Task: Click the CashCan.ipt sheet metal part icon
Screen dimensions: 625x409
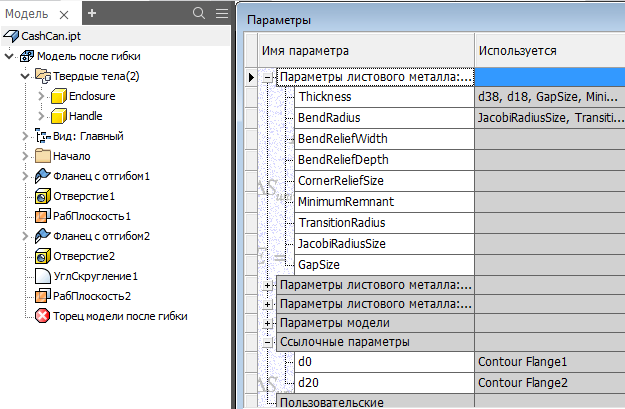Action: [x=10, y=36]
